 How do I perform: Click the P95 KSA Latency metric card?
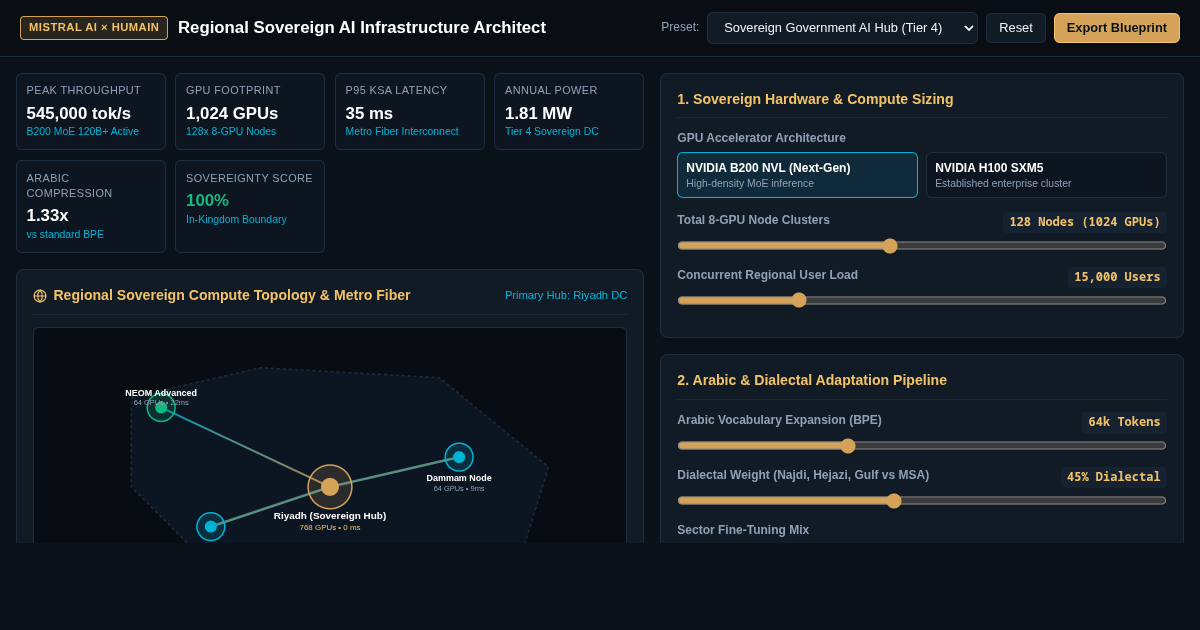pyautogui.click(x=410, y=112)
